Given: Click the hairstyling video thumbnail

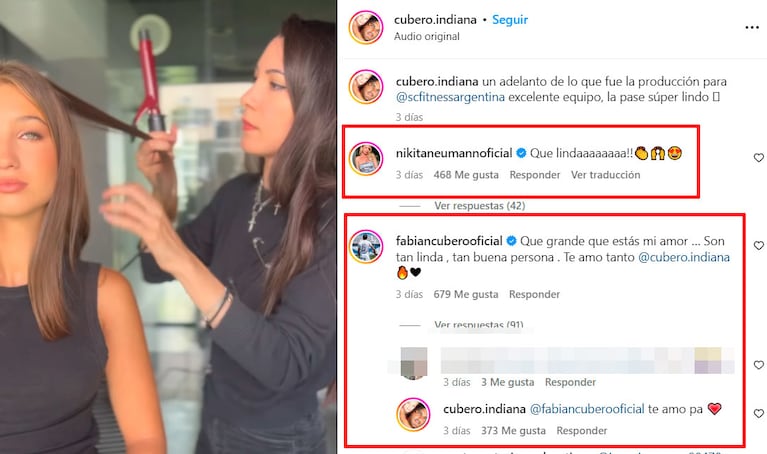Looking at the screenshot, I should coord(168,227).
